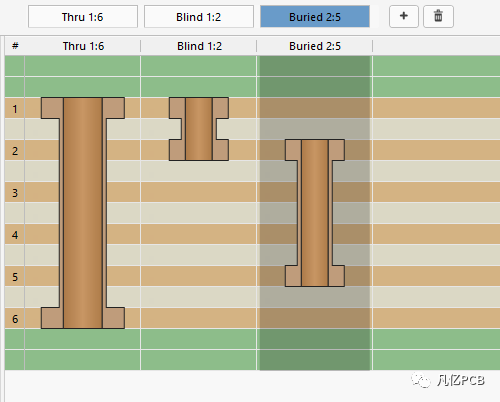Select the Buried 2:5 via graphic

tap(315, 213)
